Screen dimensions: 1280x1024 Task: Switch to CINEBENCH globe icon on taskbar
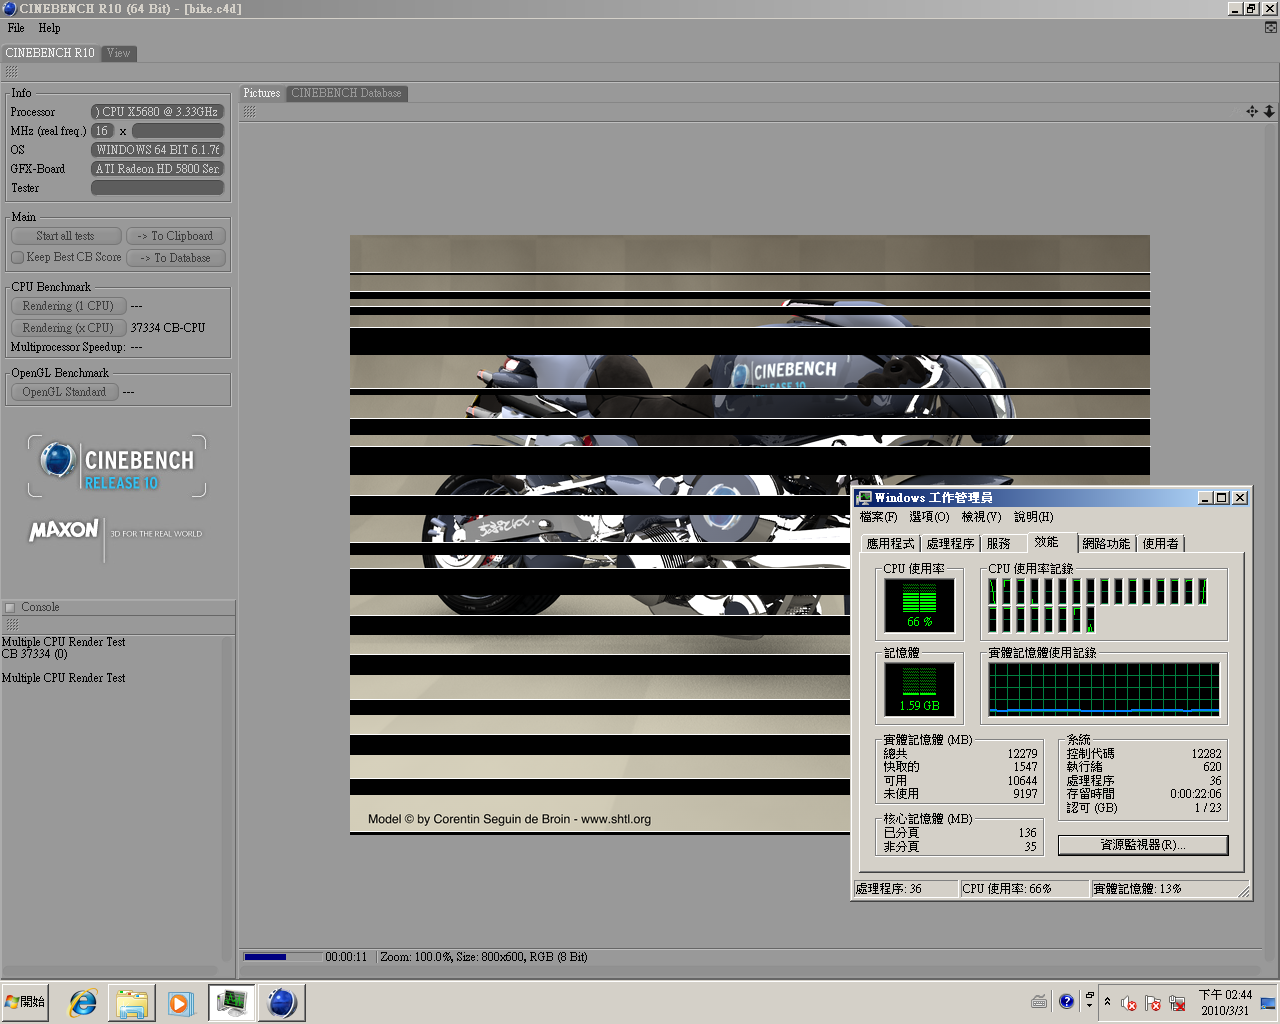click(282, 1002)
